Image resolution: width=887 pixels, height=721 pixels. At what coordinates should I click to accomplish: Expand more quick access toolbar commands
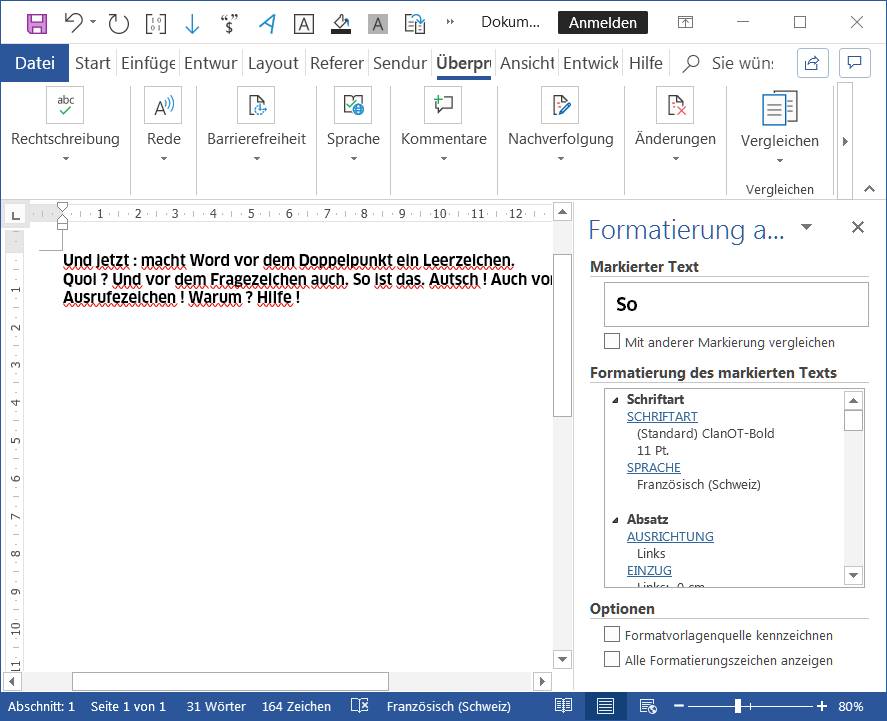pyautogui.click(x=450, y=22)
